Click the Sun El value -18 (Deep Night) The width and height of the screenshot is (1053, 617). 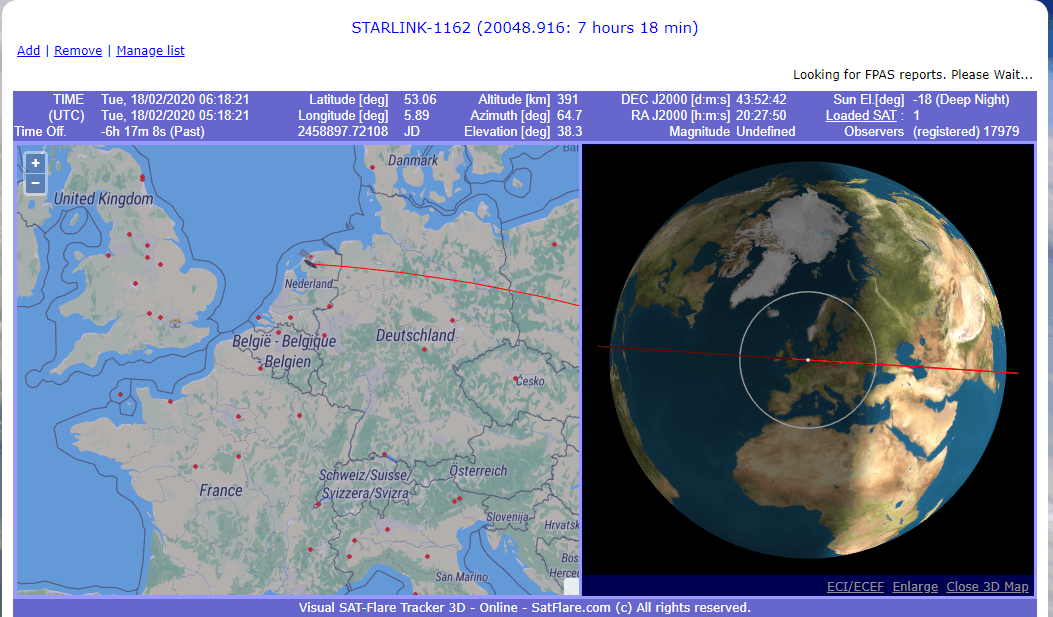[961, 99]
